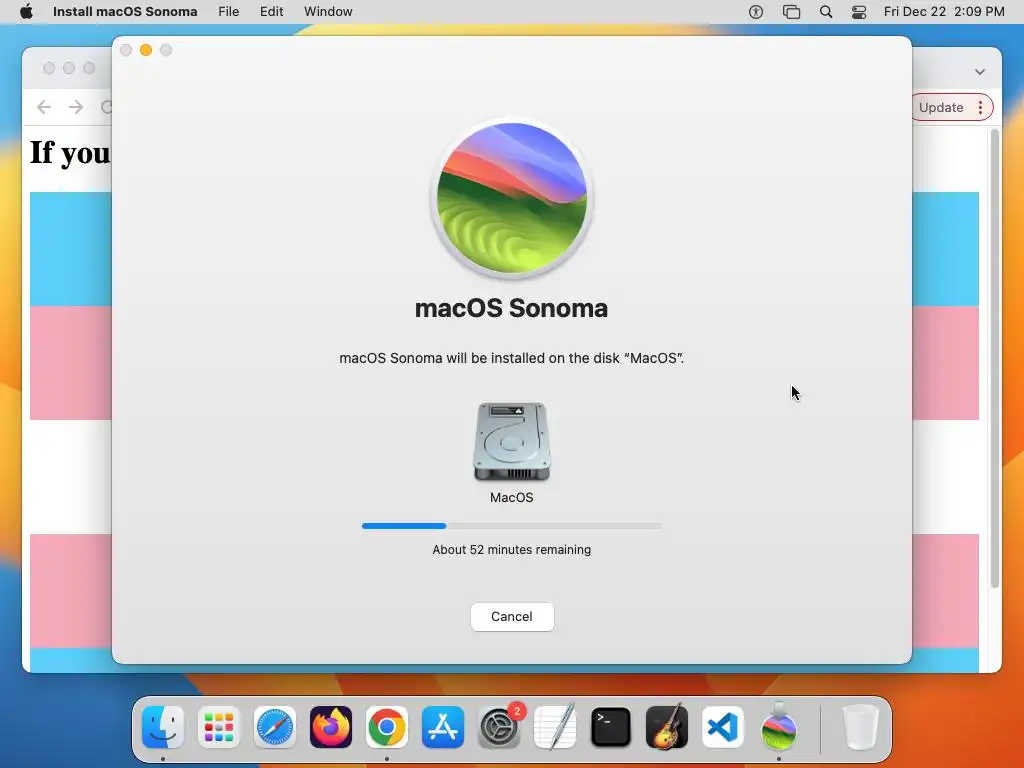Click the 'MacOS' disk label

click(x=512, y=498)
